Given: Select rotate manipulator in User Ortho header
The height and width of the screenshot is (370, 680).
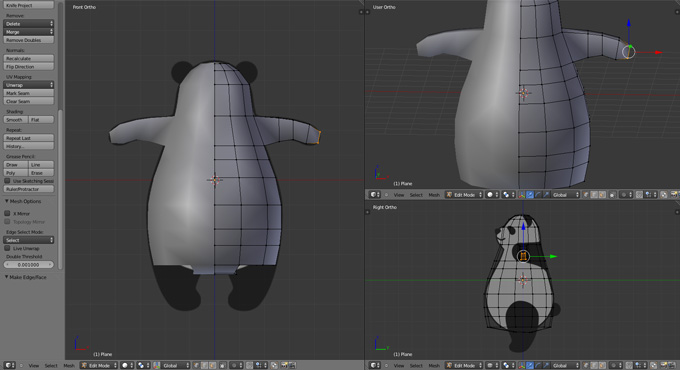Looking at the screenshot, I should coord(538,195).
